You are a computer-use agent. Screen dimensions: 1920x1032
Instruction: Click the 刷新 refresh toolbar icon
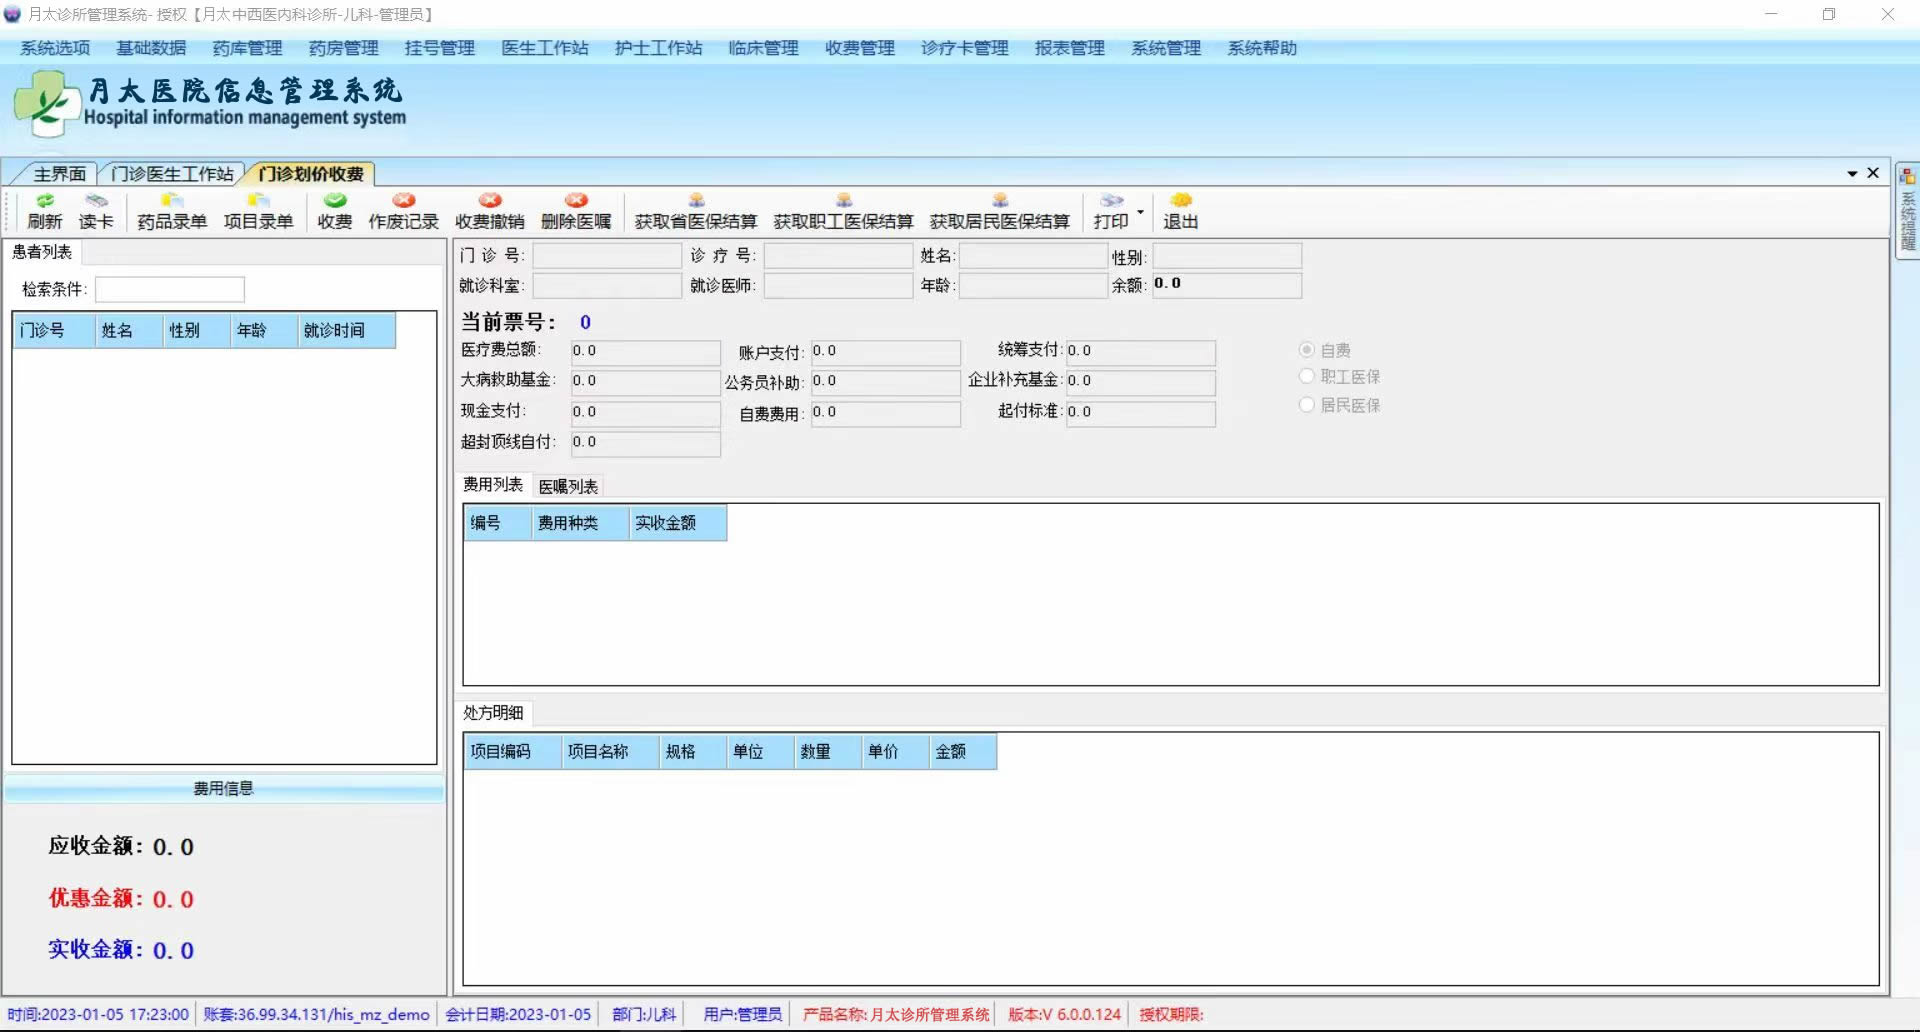[44, 211]
